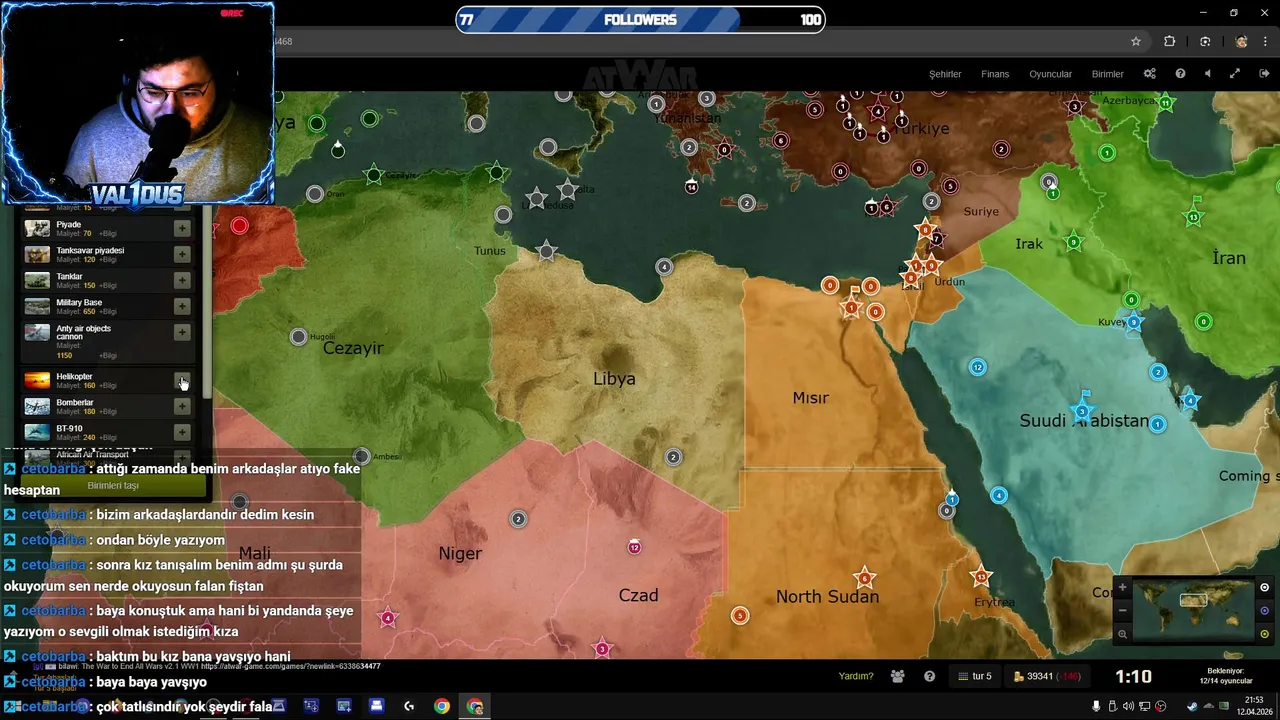Add a Military Base with its plus button
Image resolution: width=1280 pixels, height=720 pixels.
[x=182, y=306]
